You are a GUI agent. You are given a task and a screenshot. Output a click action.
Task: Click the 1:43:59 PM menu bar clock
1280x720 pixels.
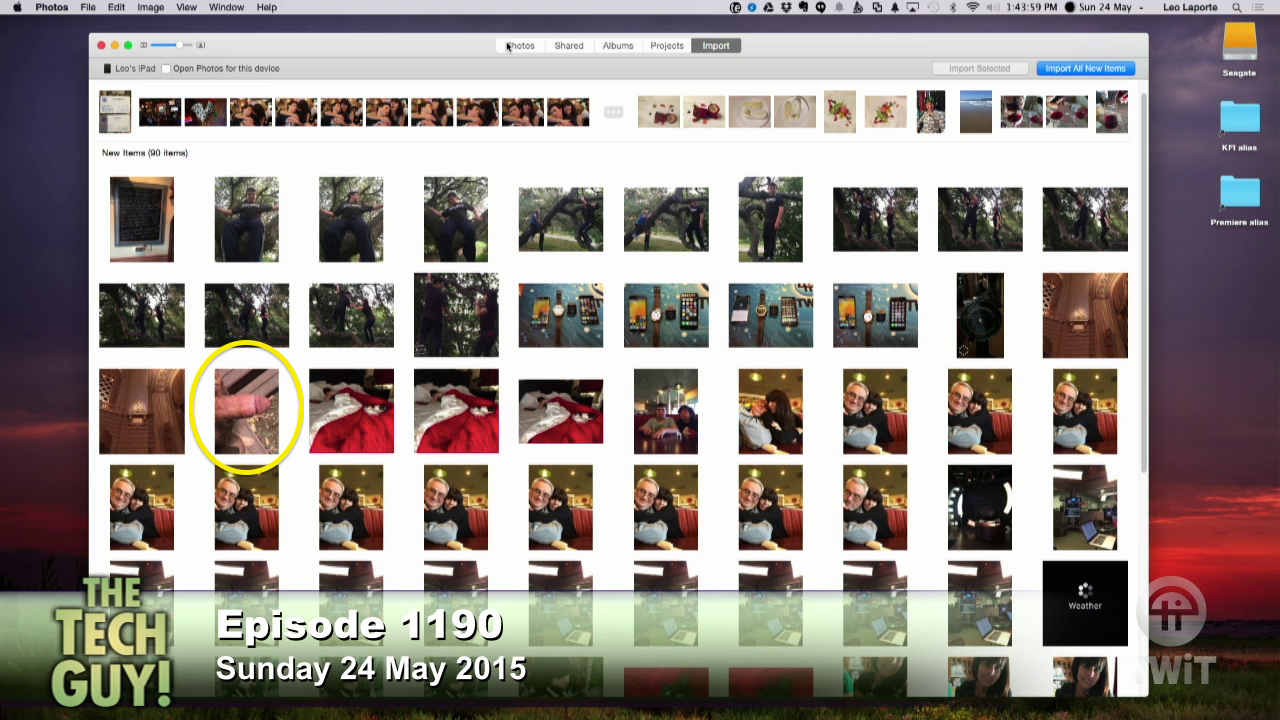tap(1031, 7)
